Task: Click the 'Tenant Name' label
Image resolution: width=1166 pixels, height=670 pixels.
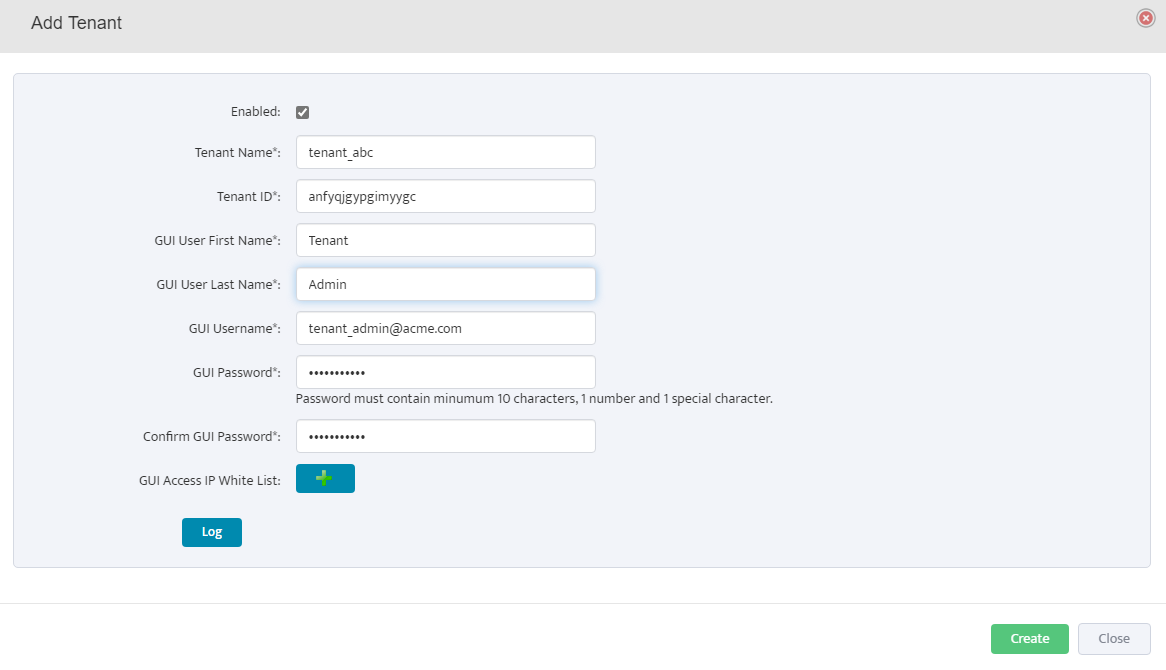Action: (x=237, y=153)
